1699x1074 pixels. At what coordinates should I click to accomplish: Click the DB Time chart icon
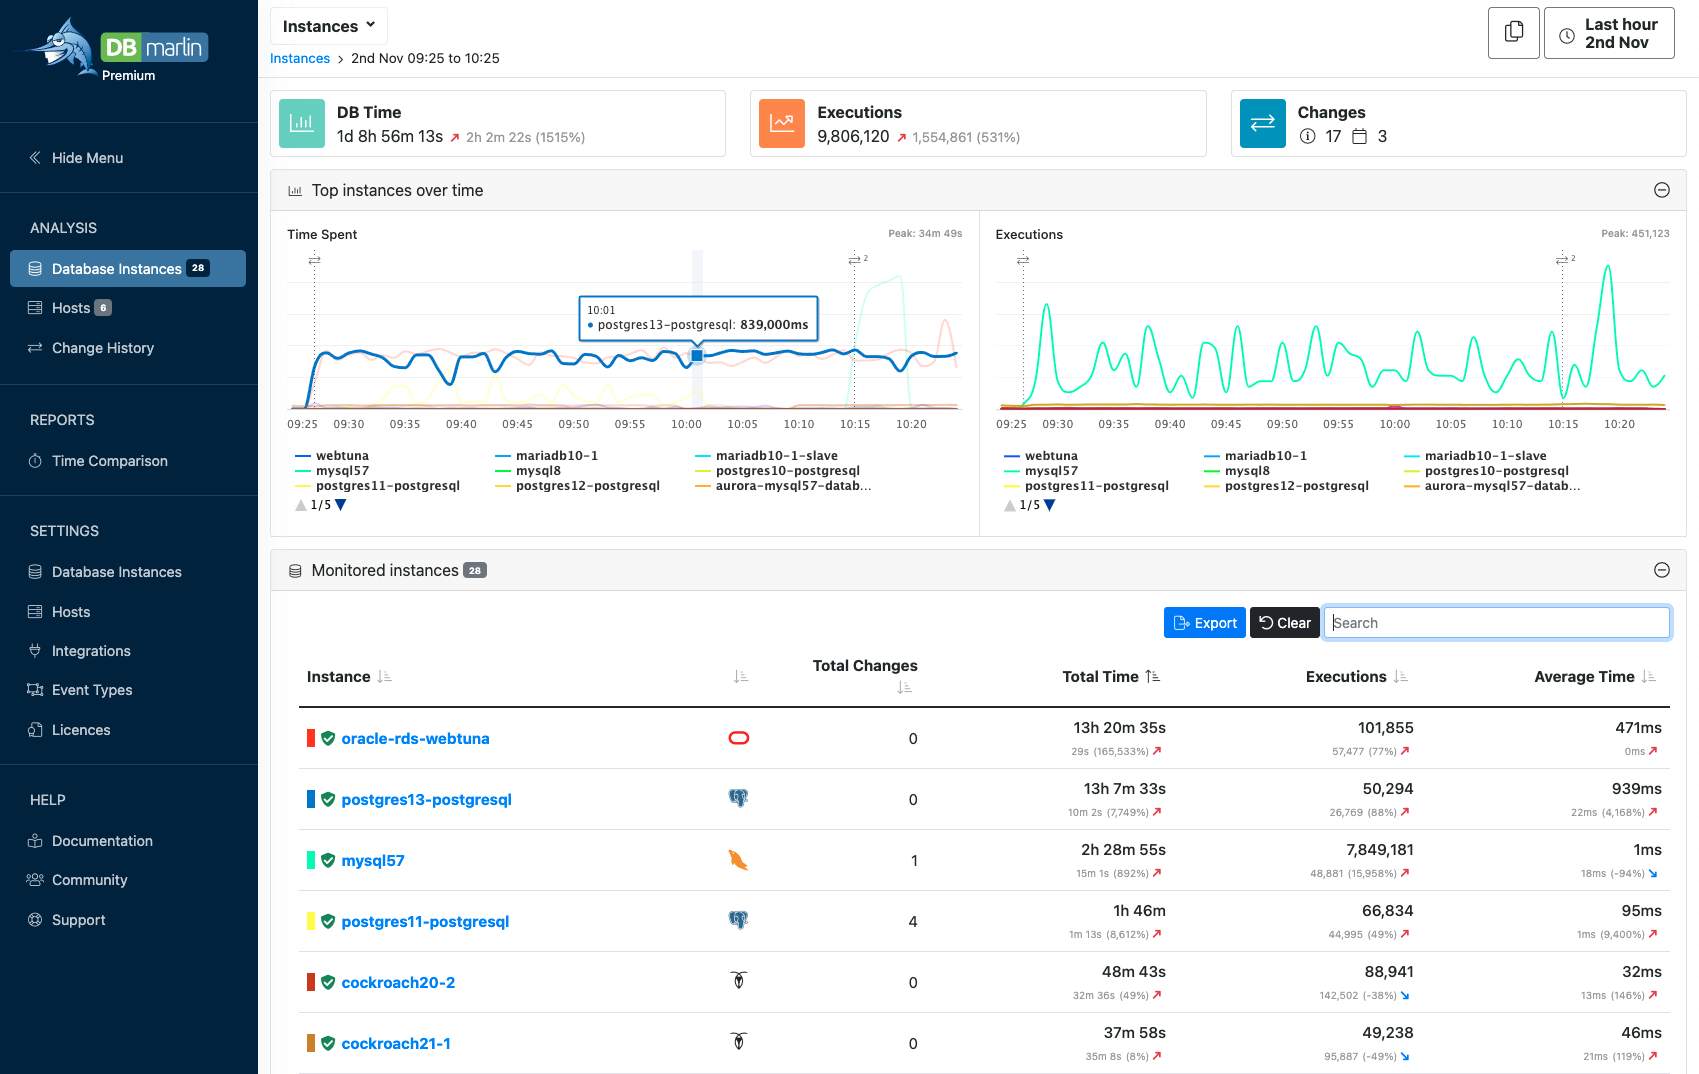[301, 123]
